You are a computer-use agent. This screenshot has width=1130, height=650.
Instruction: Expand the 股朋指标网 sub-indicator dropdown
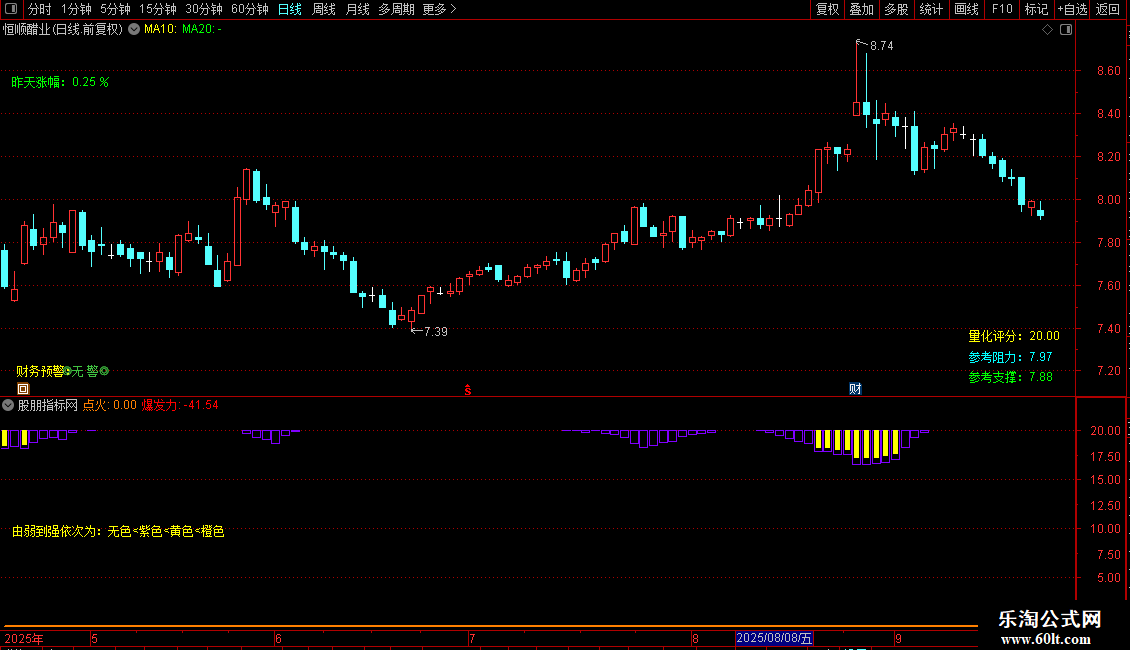(x=8, y=406)
